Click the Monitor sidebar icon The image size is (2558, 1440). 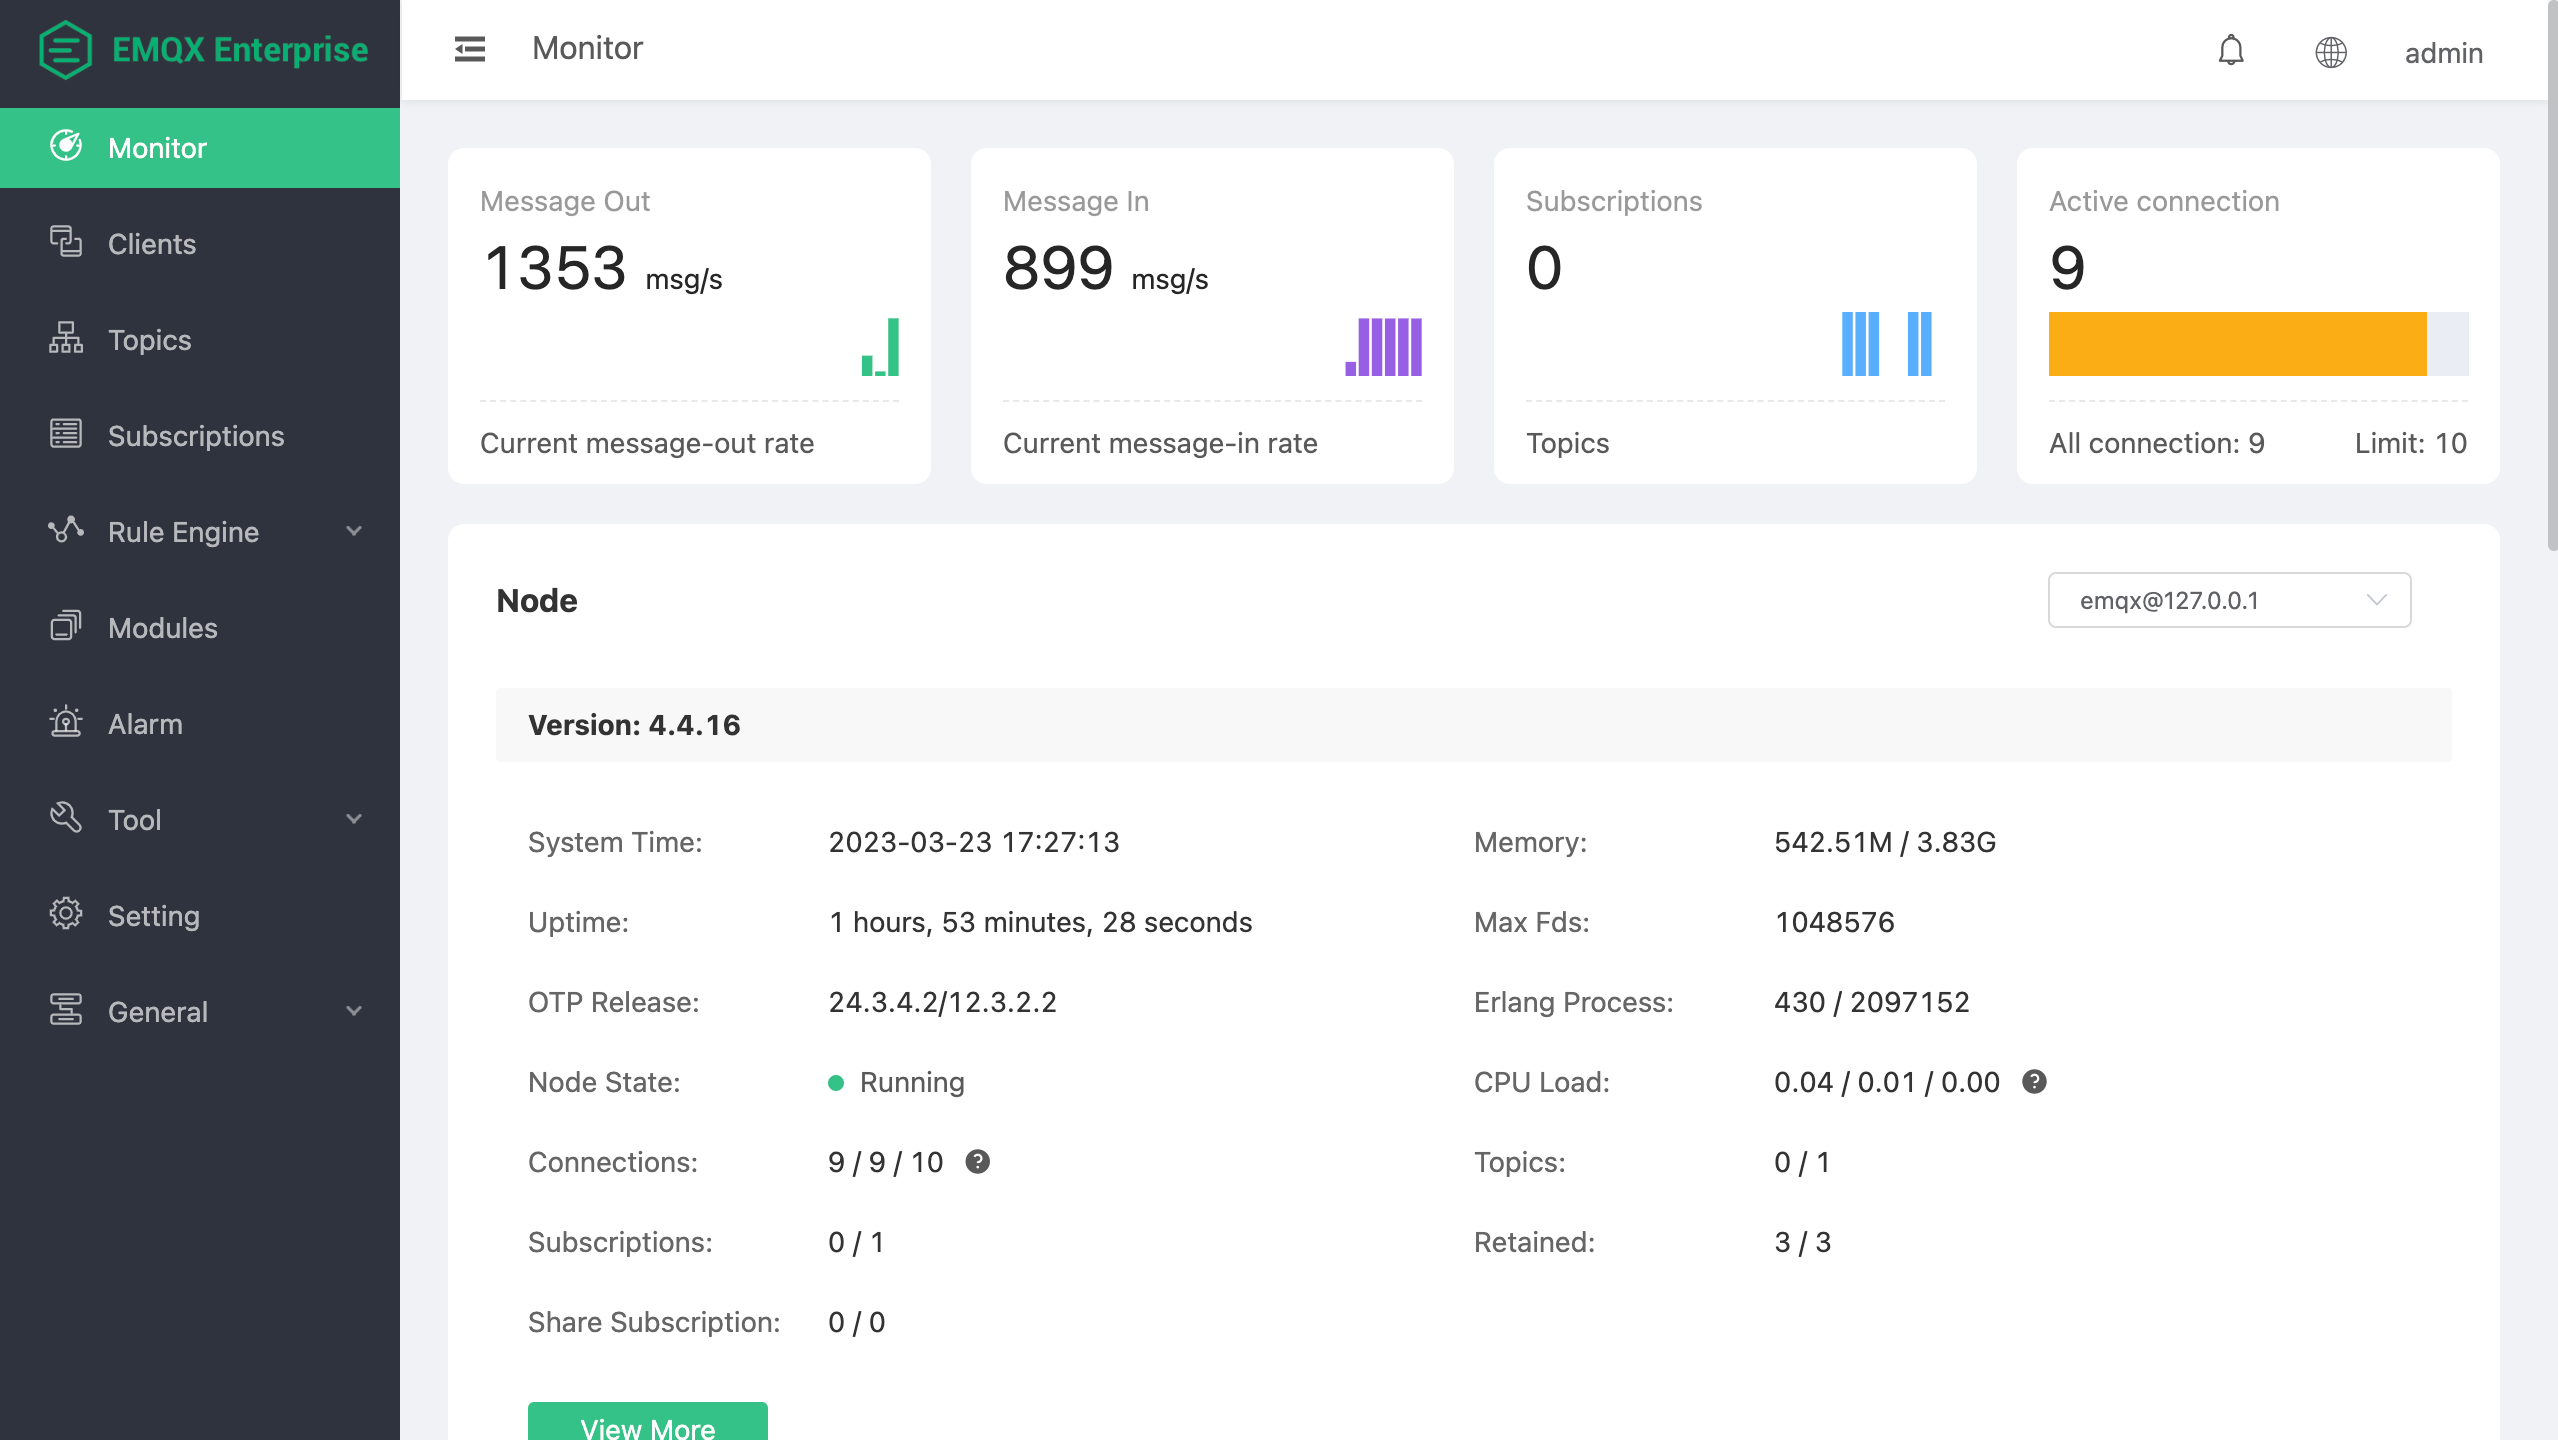(65, 148)
